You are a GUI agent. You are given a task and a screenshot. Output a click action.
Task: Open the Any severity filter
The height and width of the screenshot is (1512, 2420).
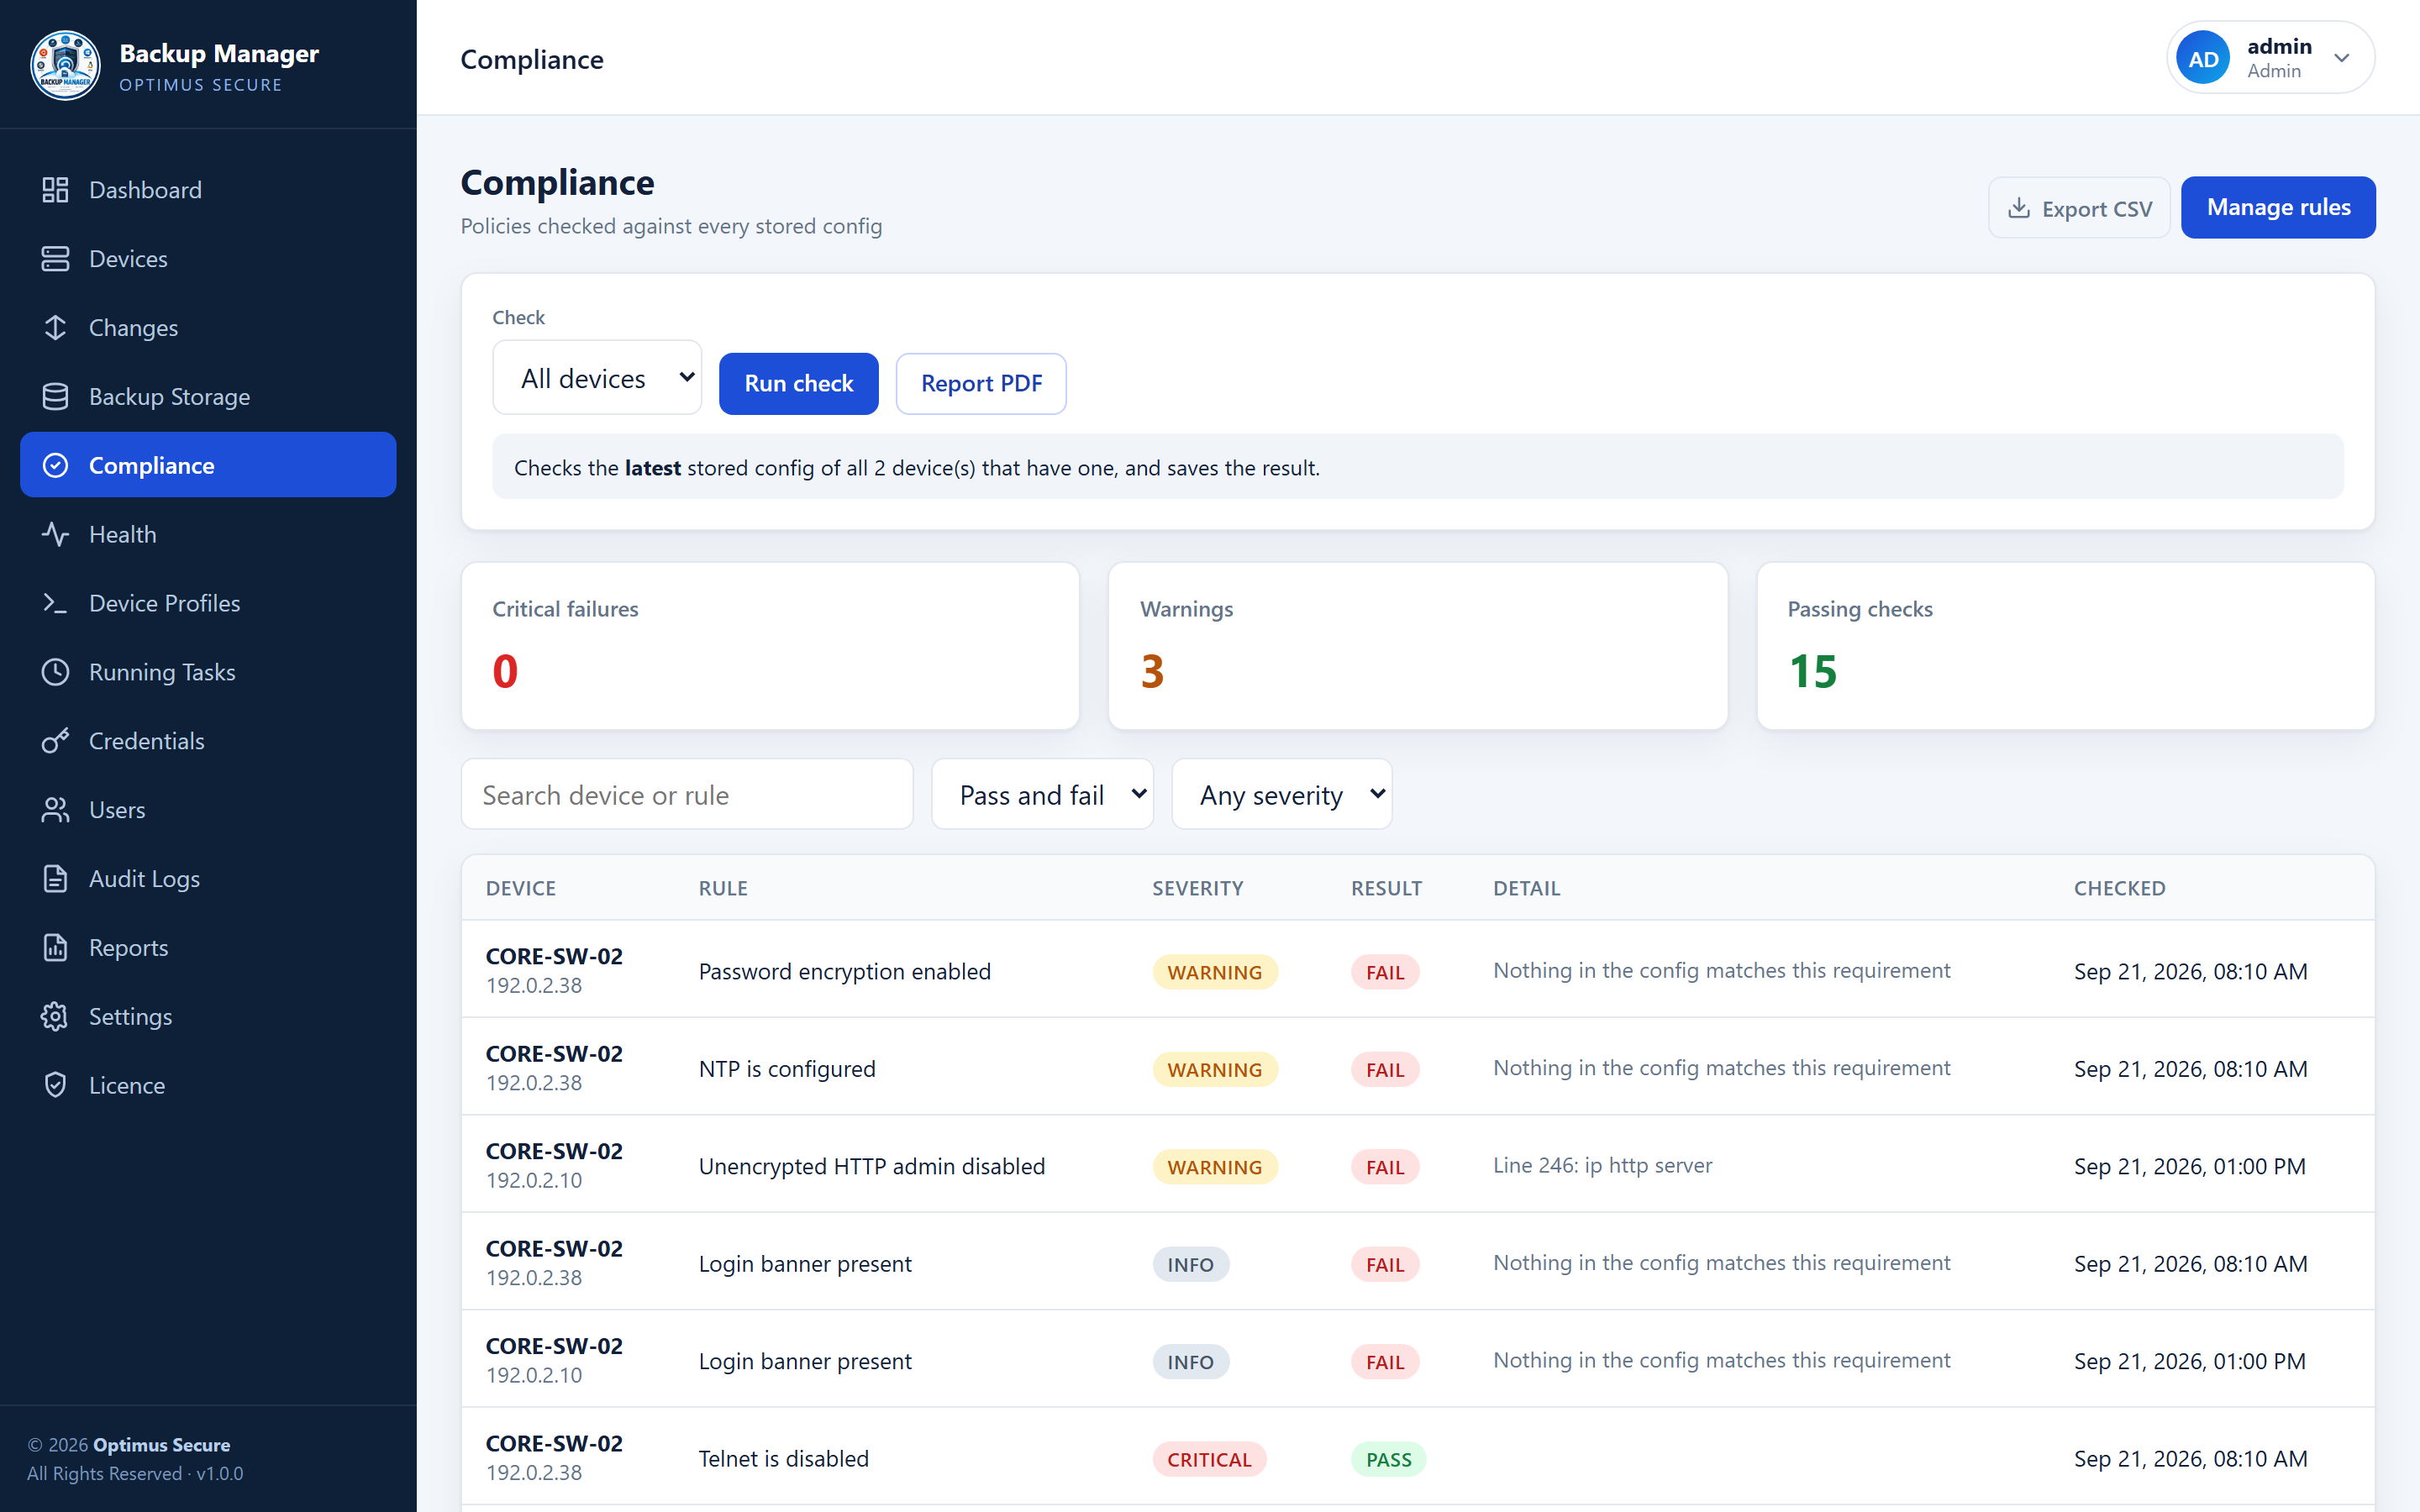(1281, 794)
